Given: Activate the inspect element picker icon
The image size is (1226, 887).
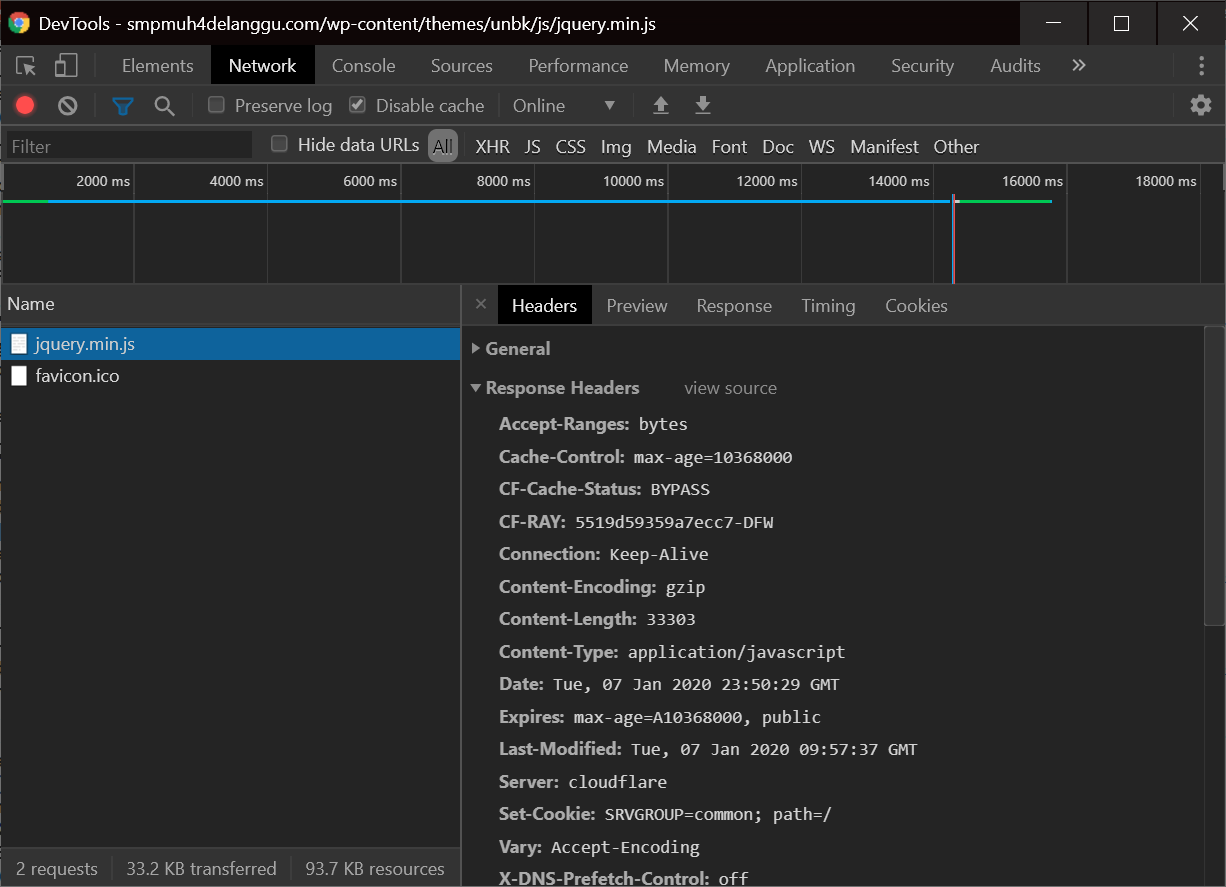Looking at the screenshot, I should point(26,66).
